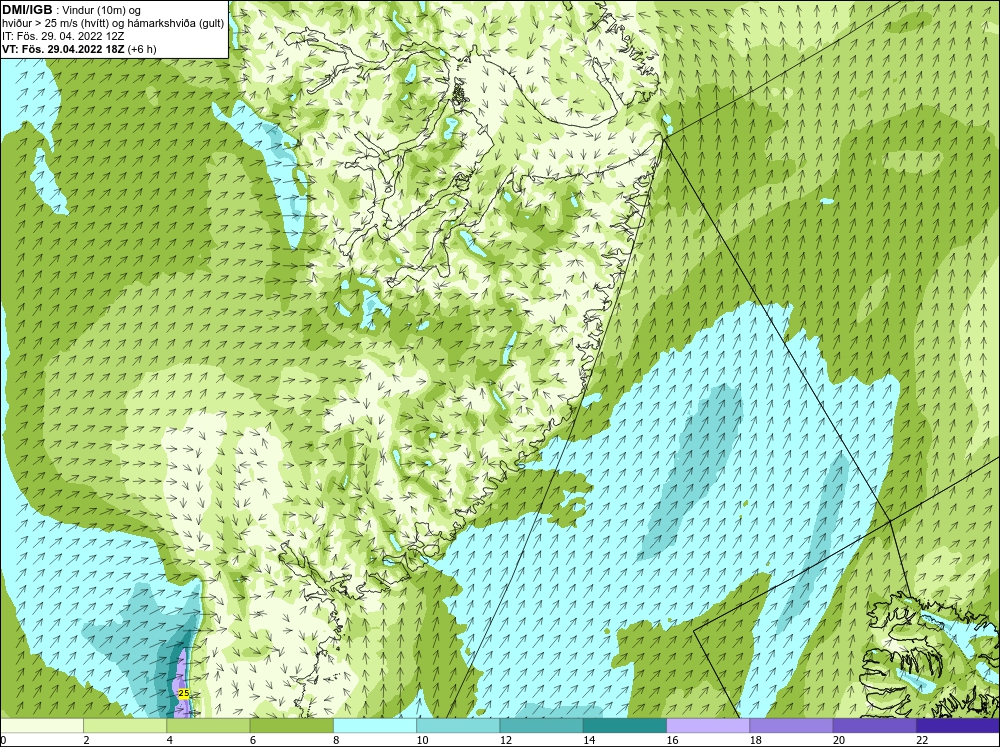Click the 12–14 m/s medium teal legend swatch

coord(541,725)
